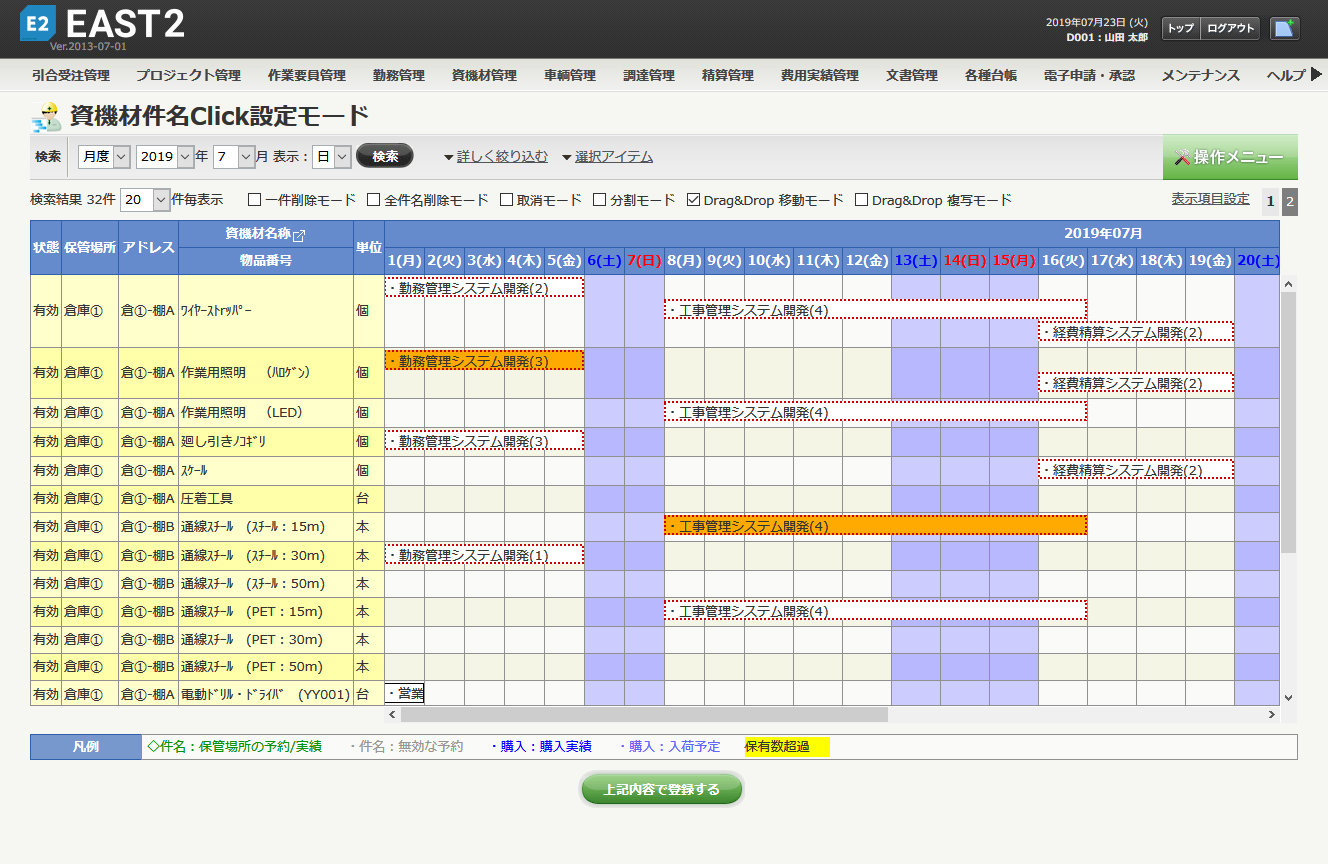Click the 単位 column header

[368, 247]
